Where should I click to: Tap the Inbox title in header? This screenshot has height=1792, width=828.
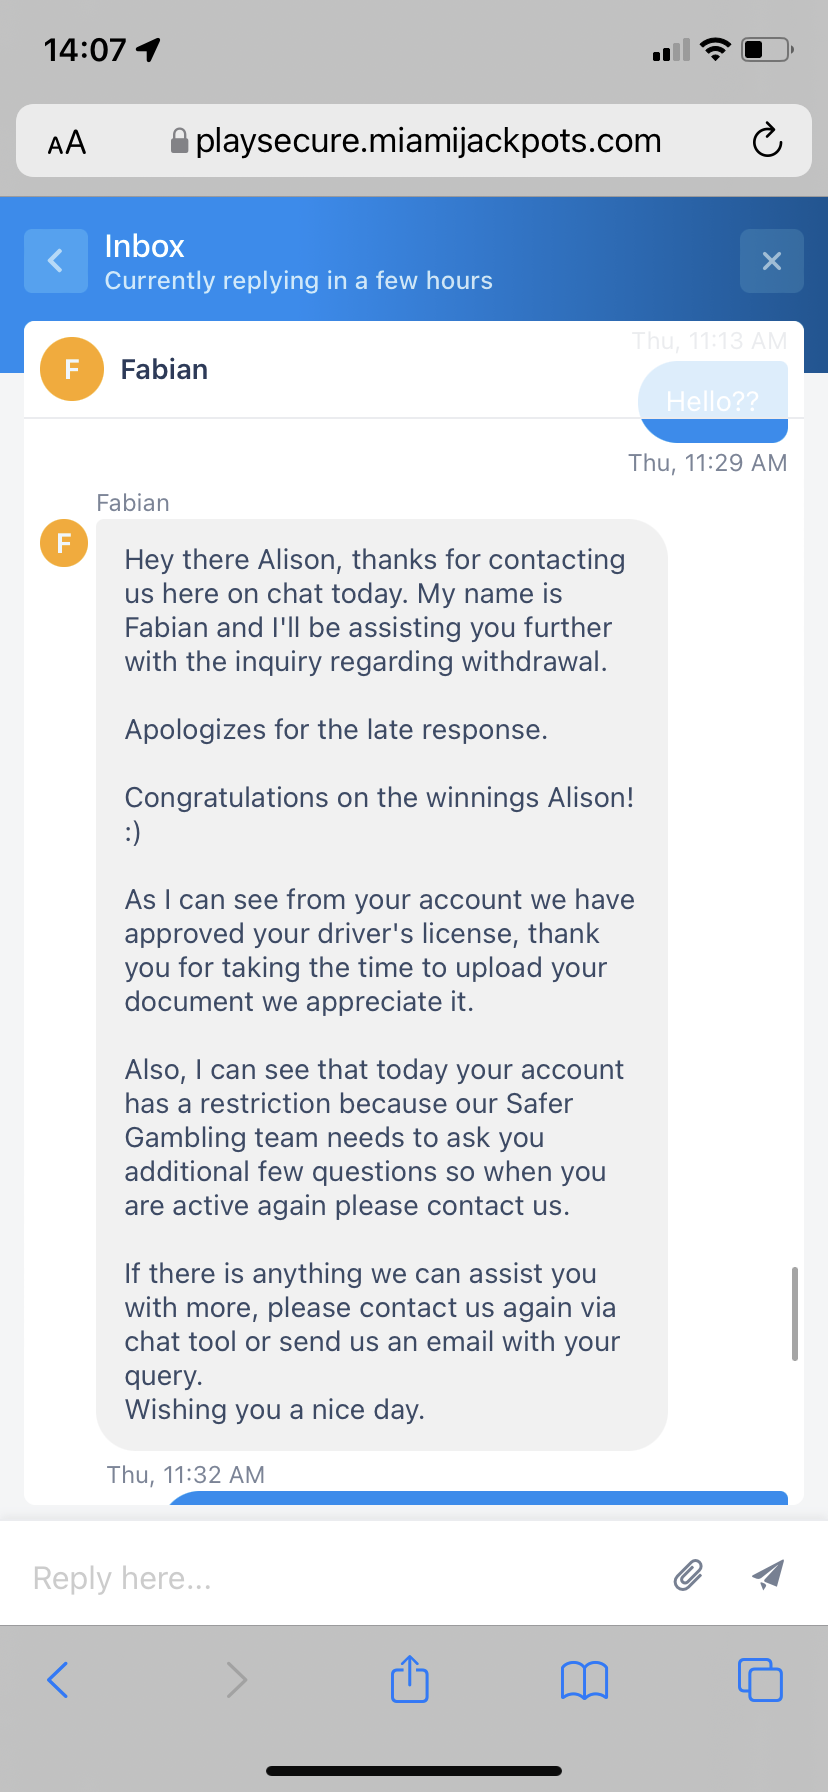pyautogui.click(x=145, y=246)
